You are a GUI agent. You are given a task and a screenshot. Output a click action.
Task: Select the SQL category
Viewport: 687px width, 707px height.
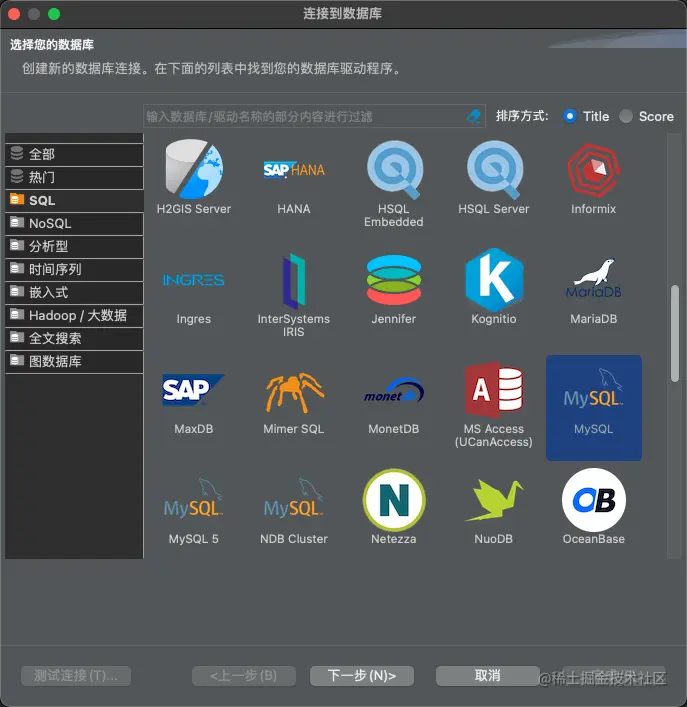point(74,200)
